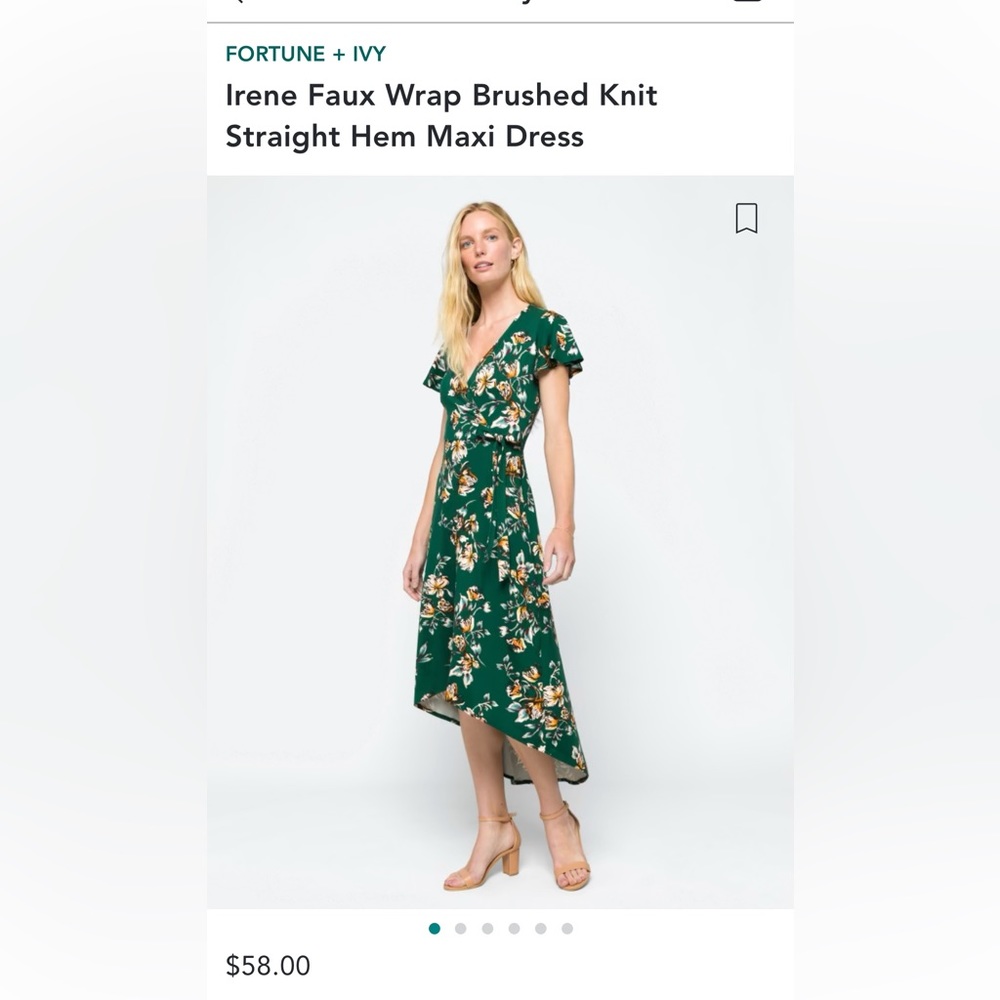Jump to the fifth image via its dot
This screenshot has height=1000, width=1000.
(540, 928)
